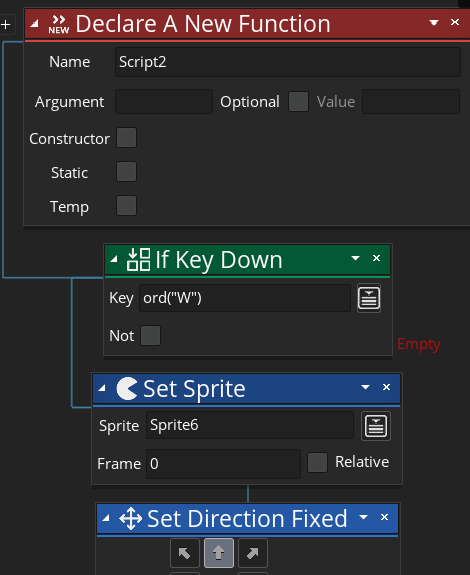Collapse the Set Direction Fixed node triangle
470x575 pixels.
click(106, 518)
